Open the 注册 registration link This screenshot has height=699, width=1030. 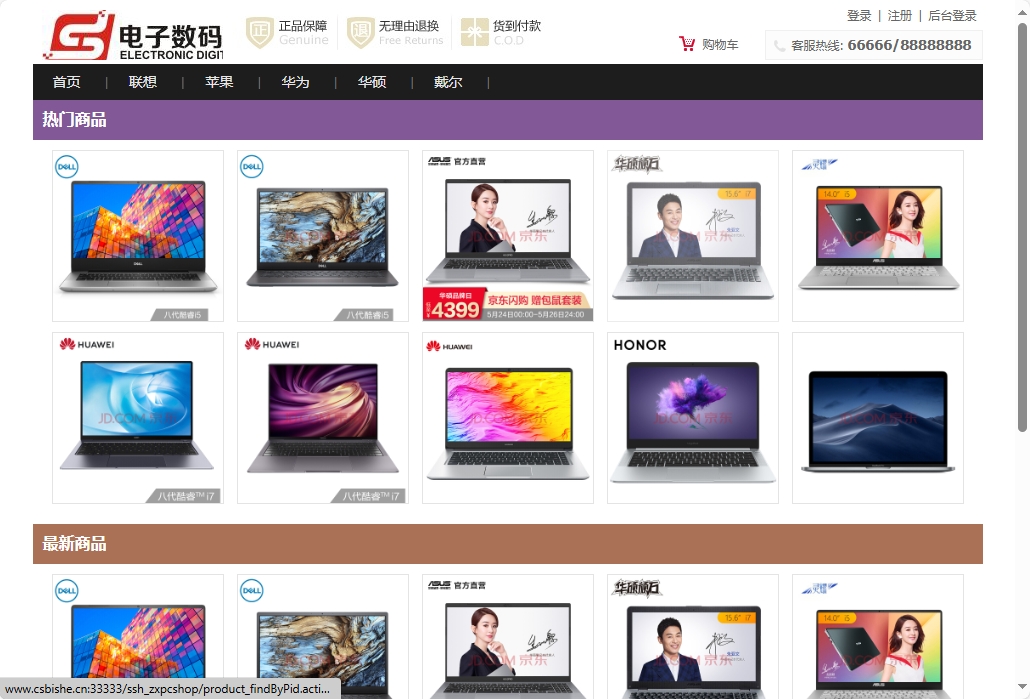click(898, 16)
